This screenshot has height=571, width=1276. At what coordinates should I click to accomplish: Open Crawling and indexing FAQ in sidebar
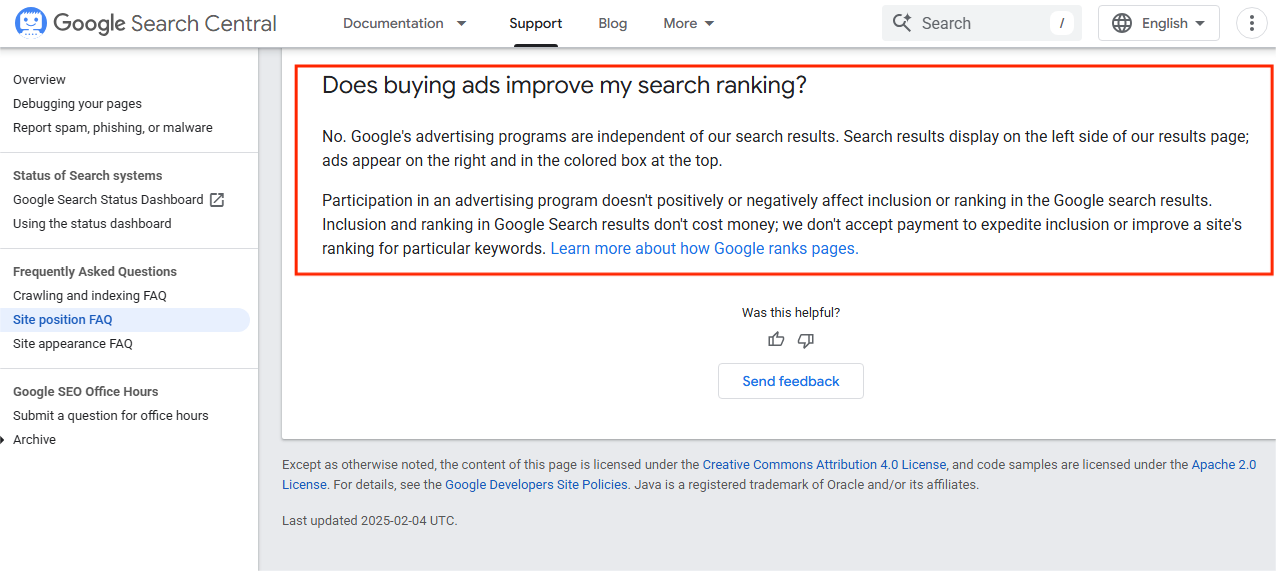coord(90,296)
